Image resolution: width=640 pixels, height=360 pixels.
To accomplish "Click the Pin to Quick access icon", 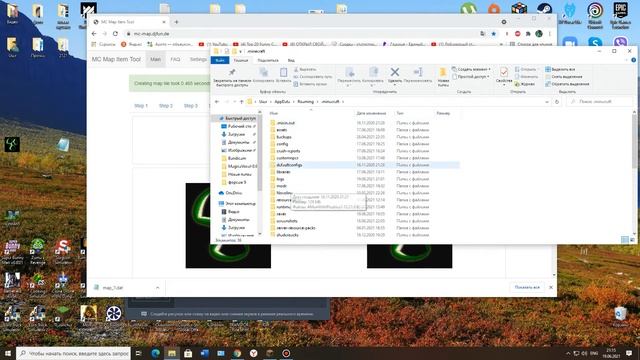I will (232, 73).
